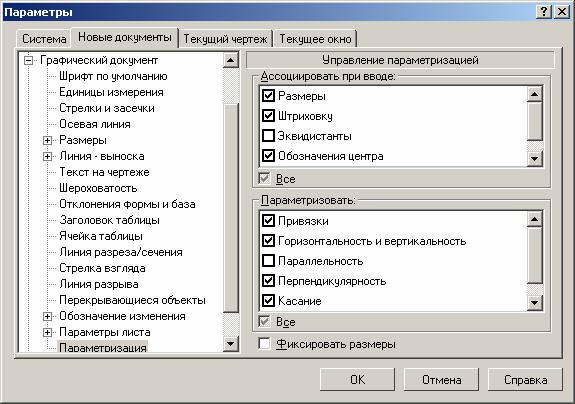The image size is (575, 404).
Task: Click the Размеры label in tree
Action: [x=83, y=140]
